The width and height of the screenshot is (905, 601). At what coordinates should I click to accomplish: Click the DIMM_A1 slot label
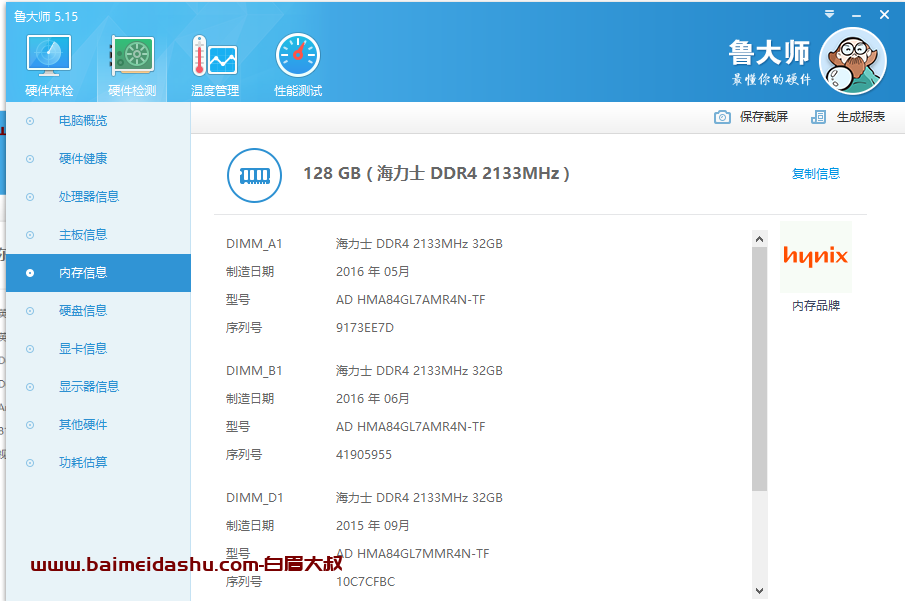coord(254,244)
